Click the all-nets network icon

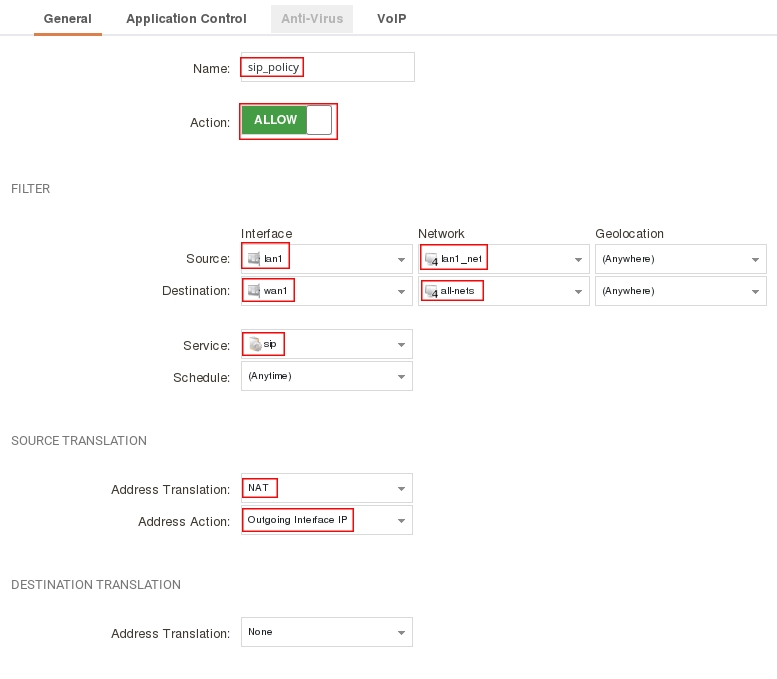click(x=431, y=291)
